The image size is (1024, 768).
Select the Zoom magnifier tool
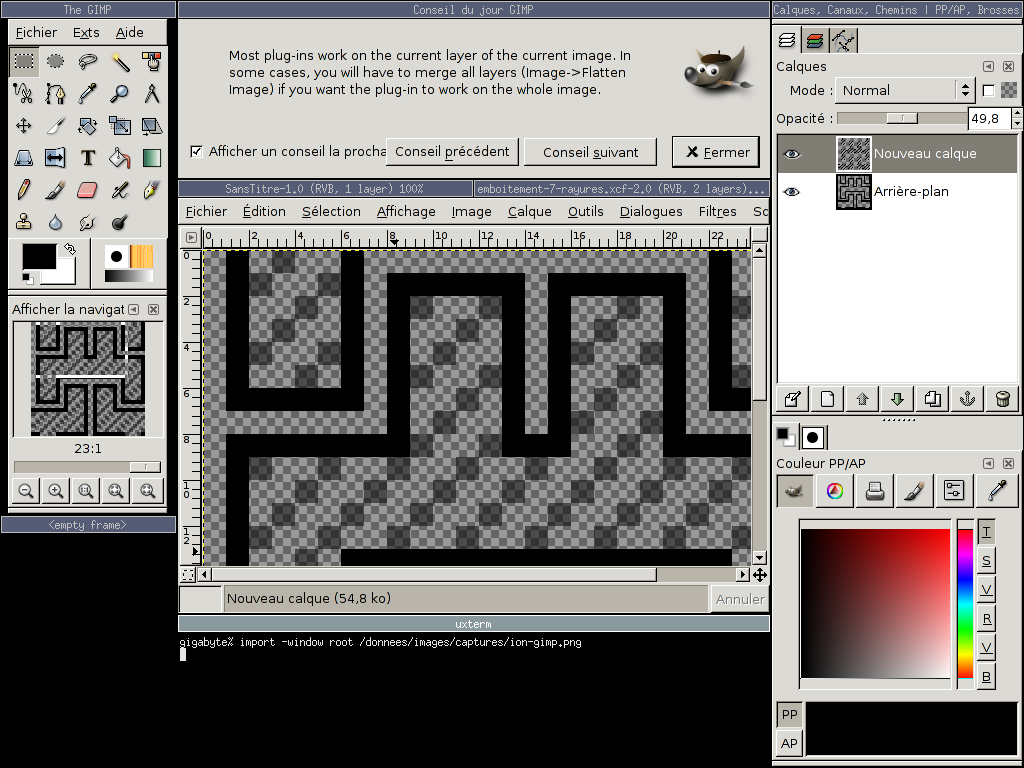120,93
